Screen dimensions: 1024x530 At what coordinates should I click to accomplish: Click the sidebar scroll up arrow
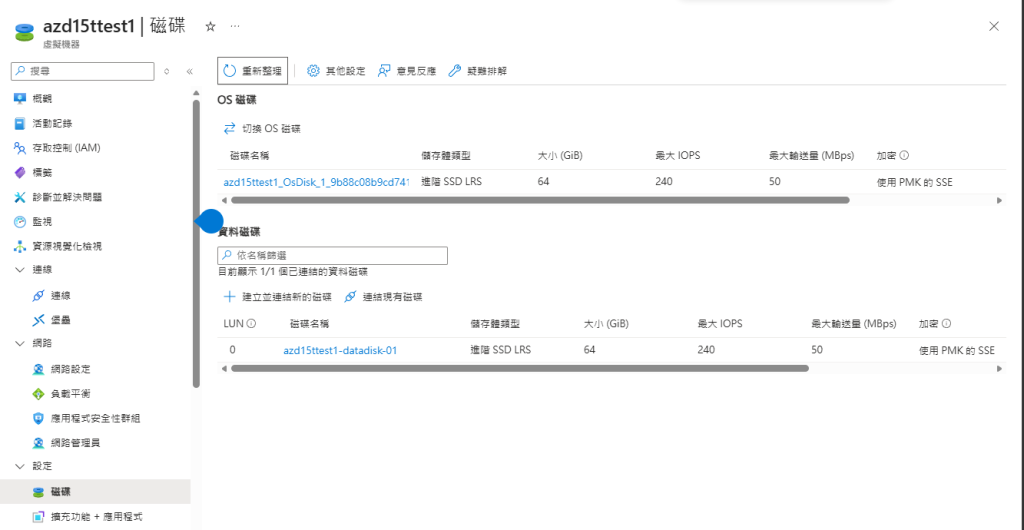(196, 93)
